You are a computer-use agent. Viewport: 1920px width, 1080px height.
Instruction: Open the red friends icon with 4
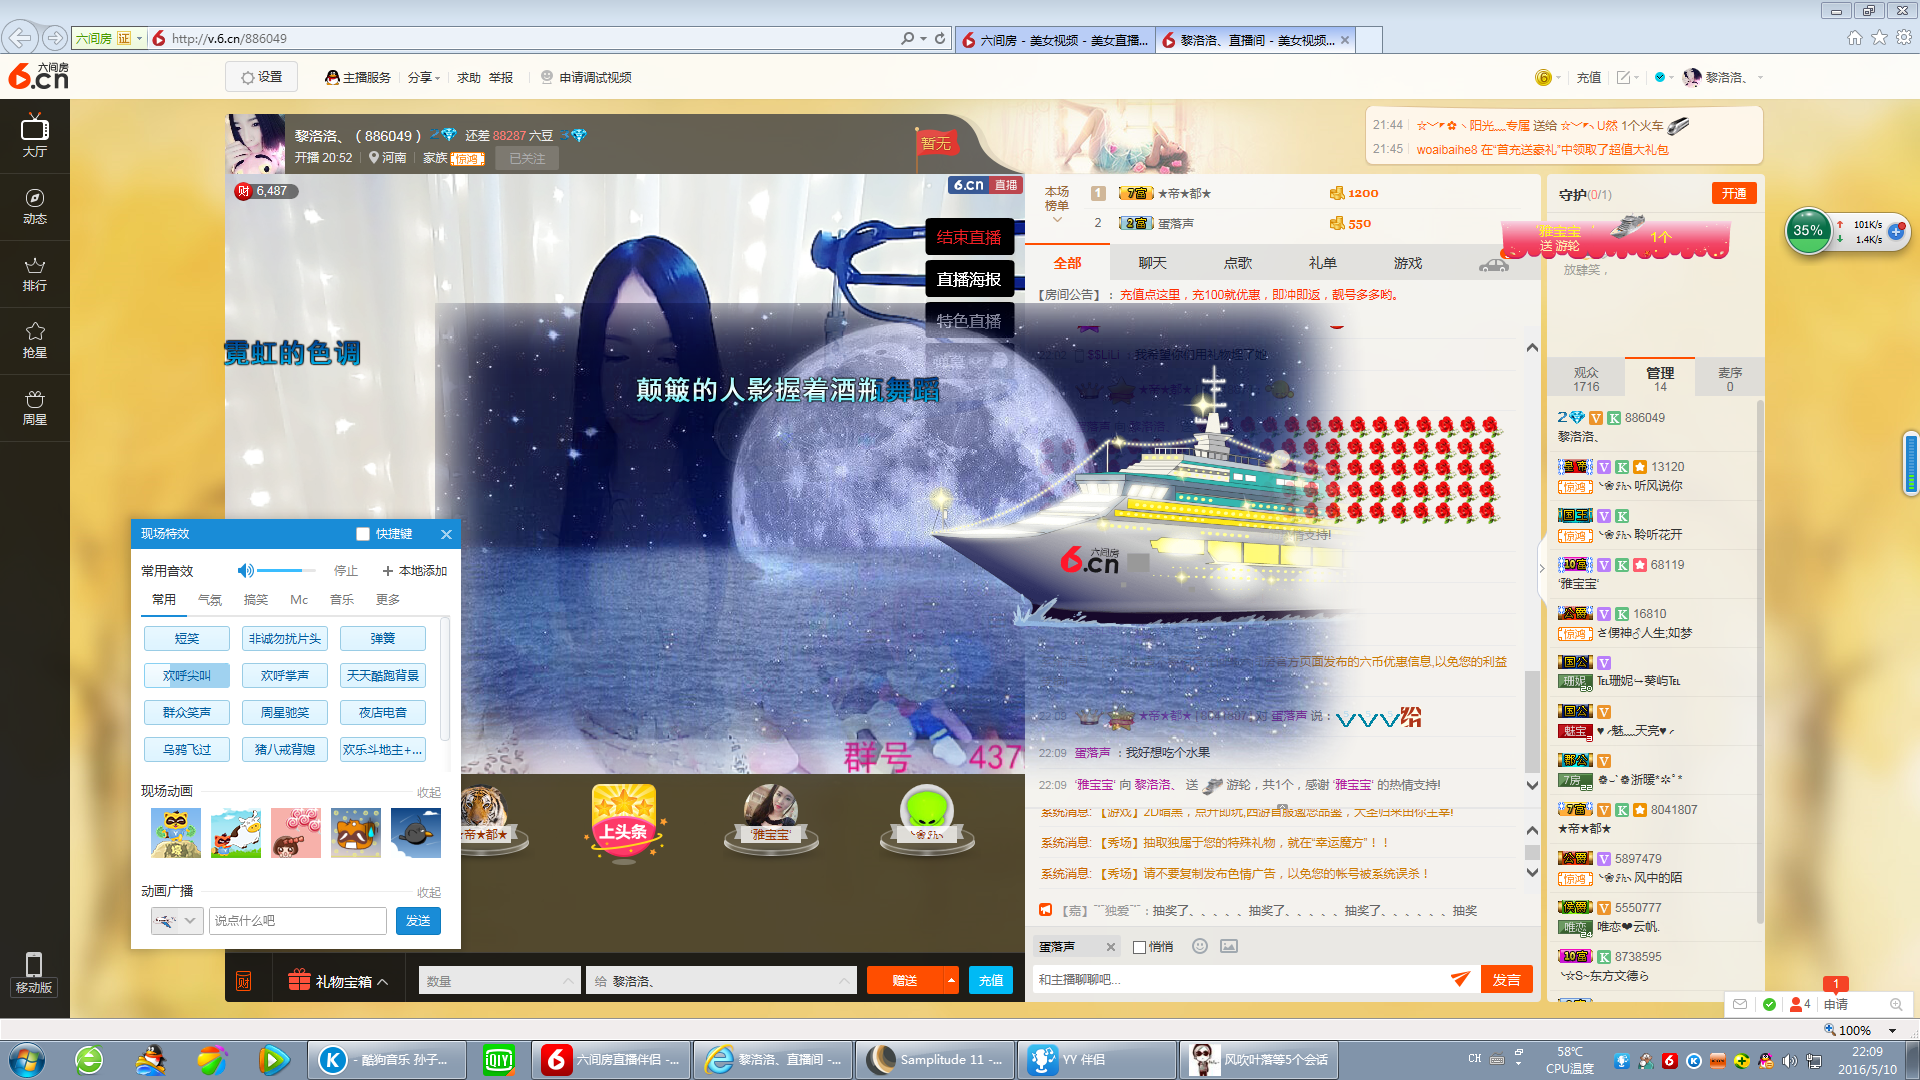pos(1800,1004)
